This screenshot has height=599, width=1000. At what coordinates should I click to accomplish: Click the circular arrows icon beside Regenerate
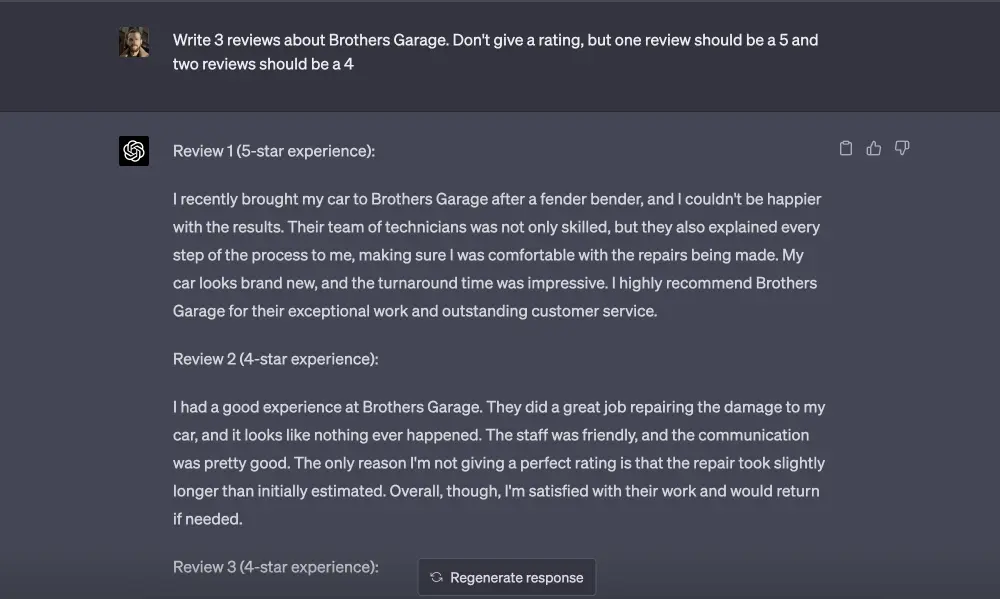click(x=436, y=577)
